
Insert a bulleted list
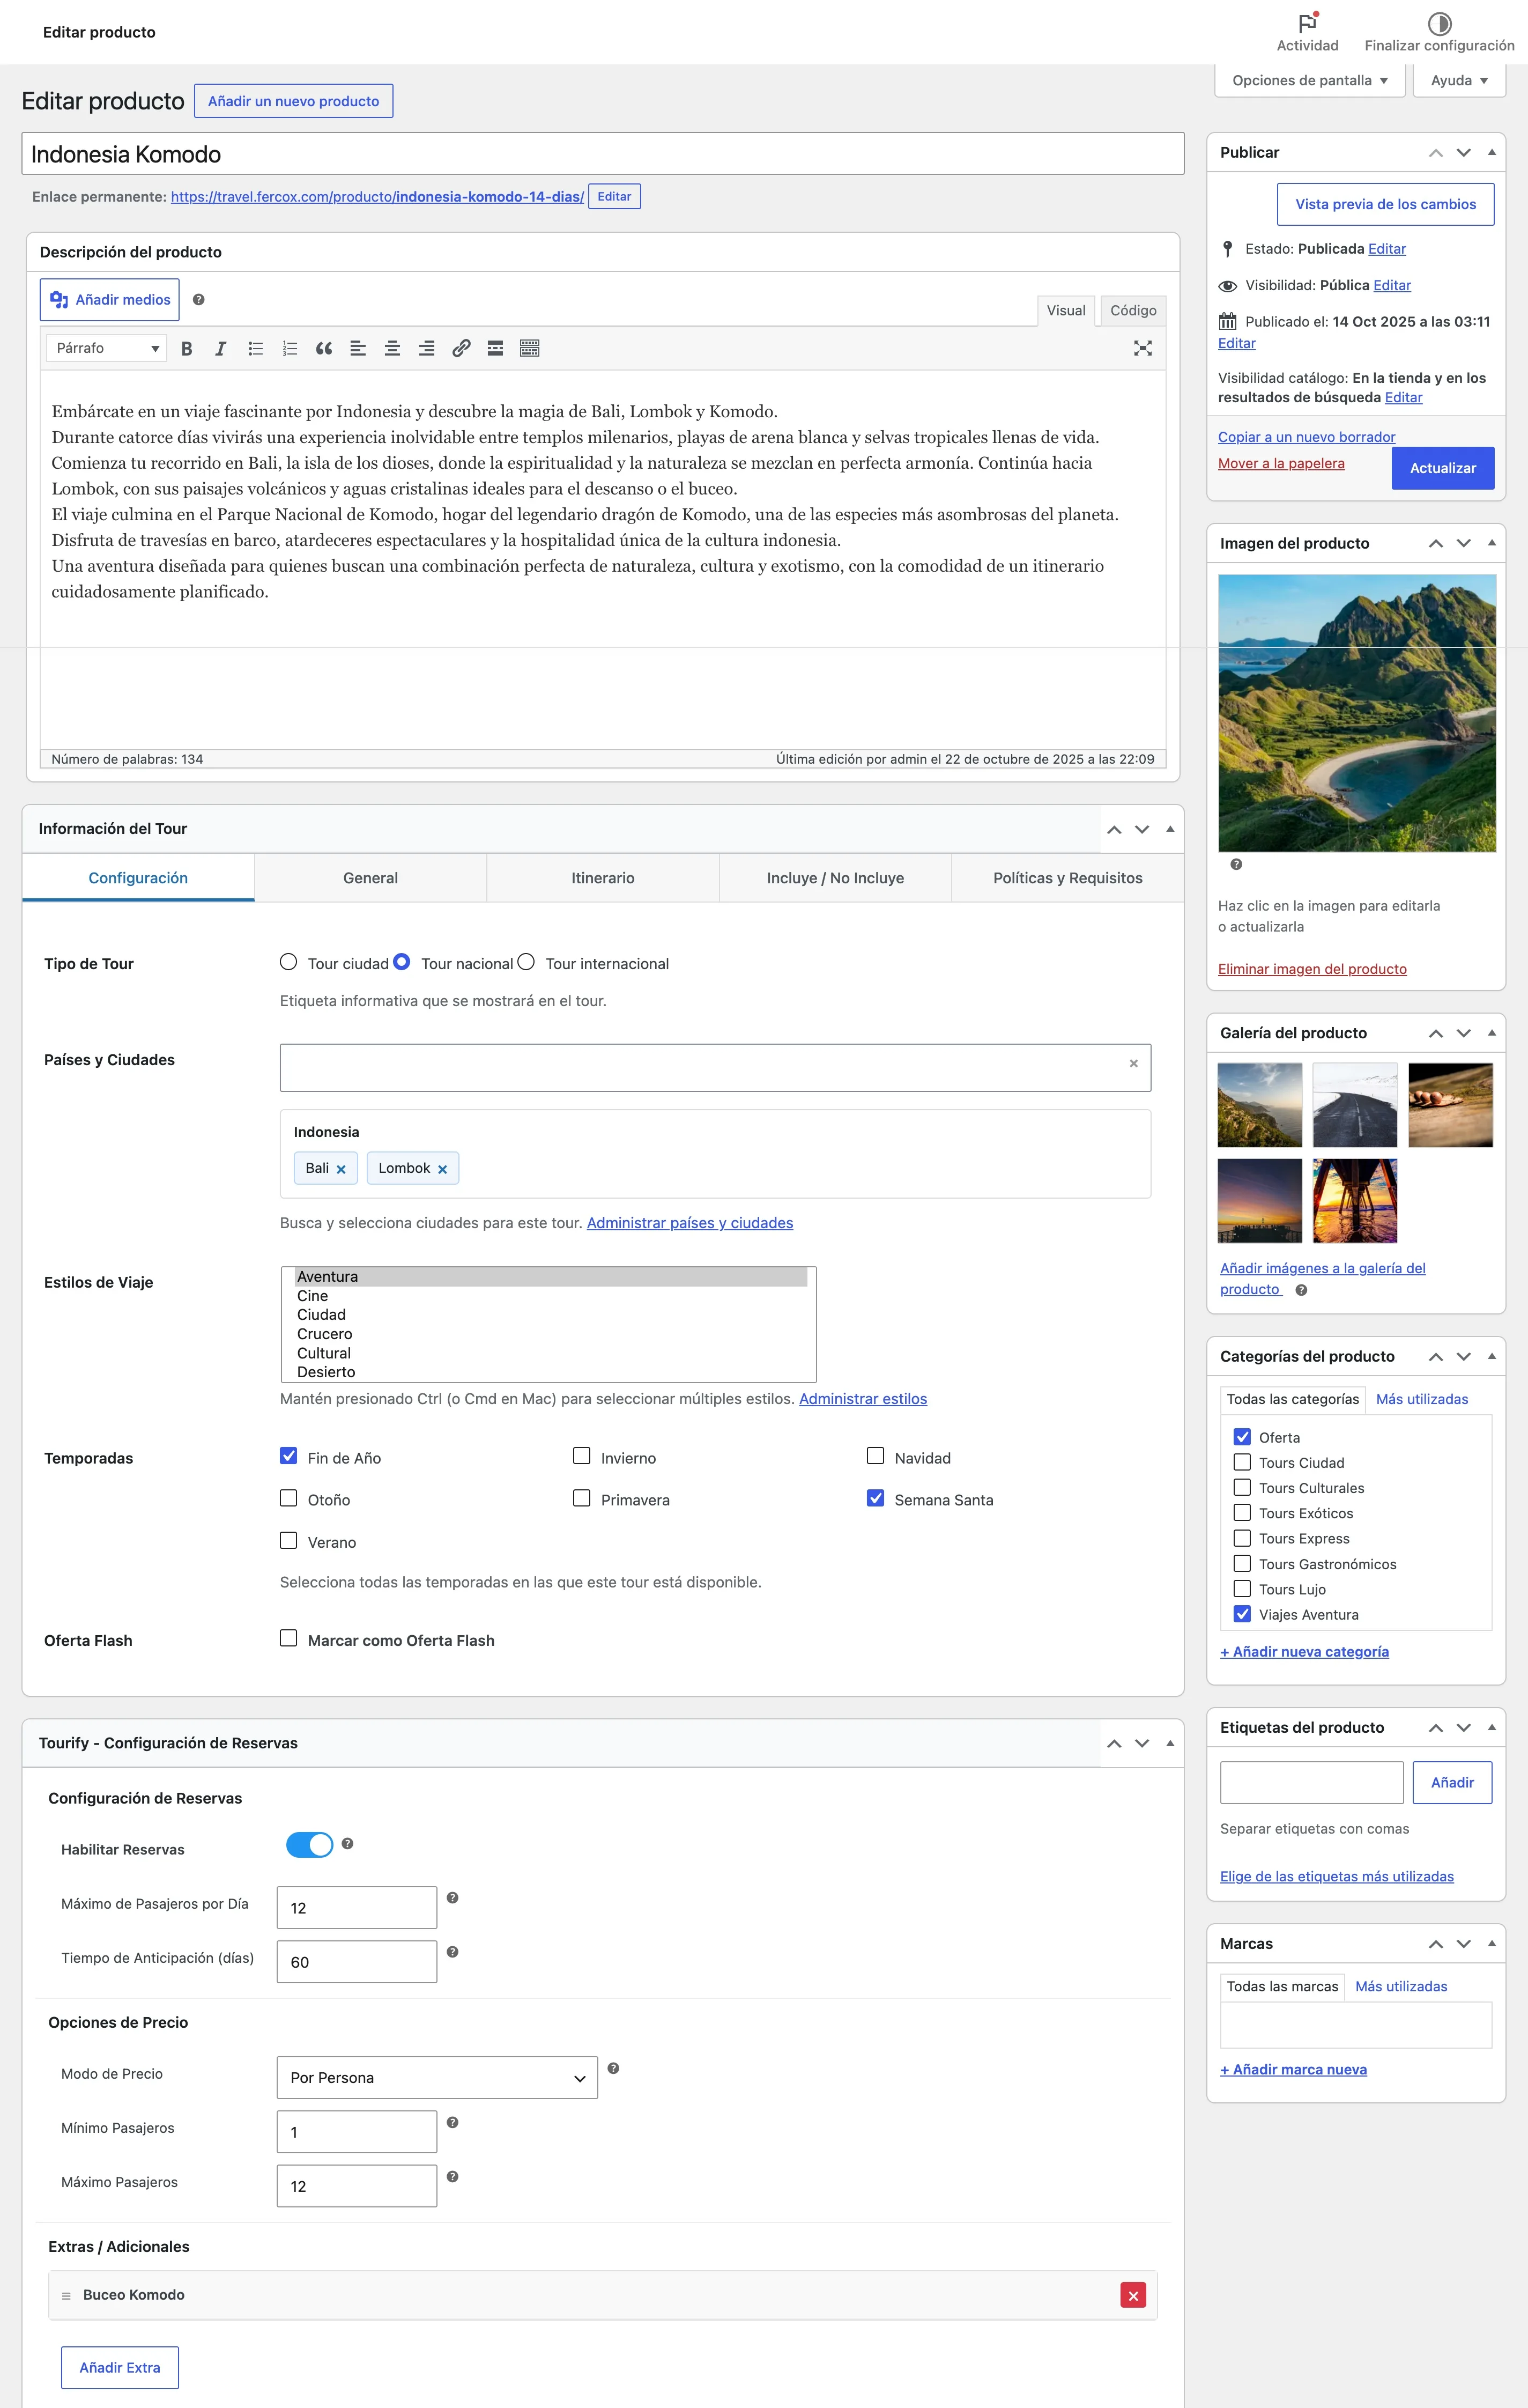click(x=255, y=348)
